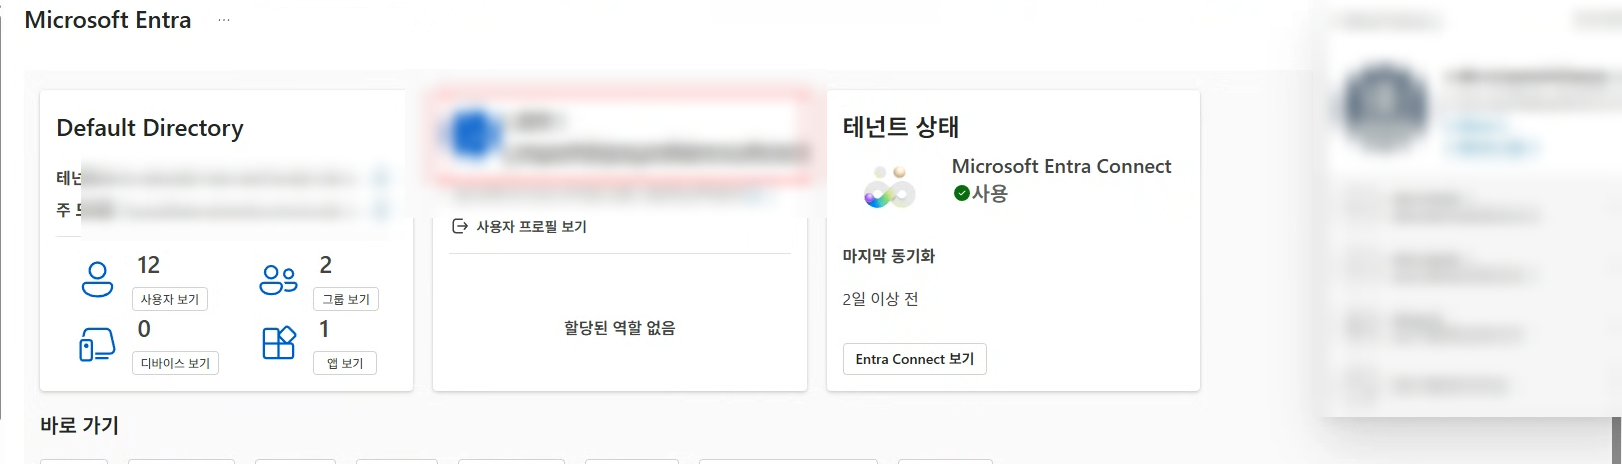Click the 바로 가기 section heading
The height and width of the screenshot is (464, 1622).
click(79, 425)
